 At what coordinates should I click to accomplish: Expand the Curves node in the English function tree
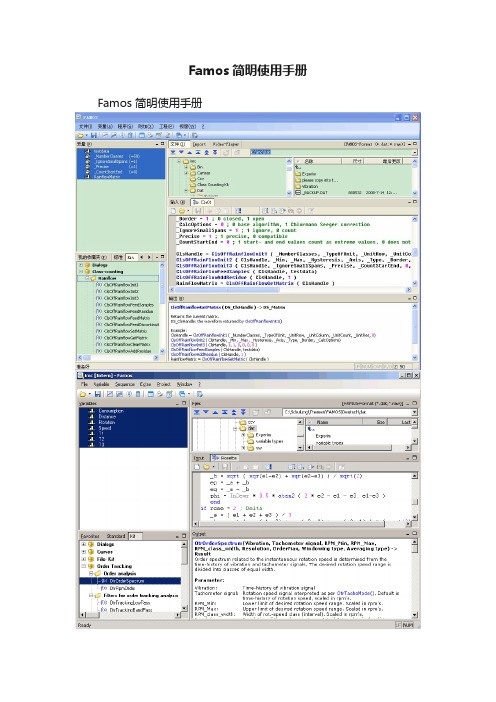tap(84, 552)
